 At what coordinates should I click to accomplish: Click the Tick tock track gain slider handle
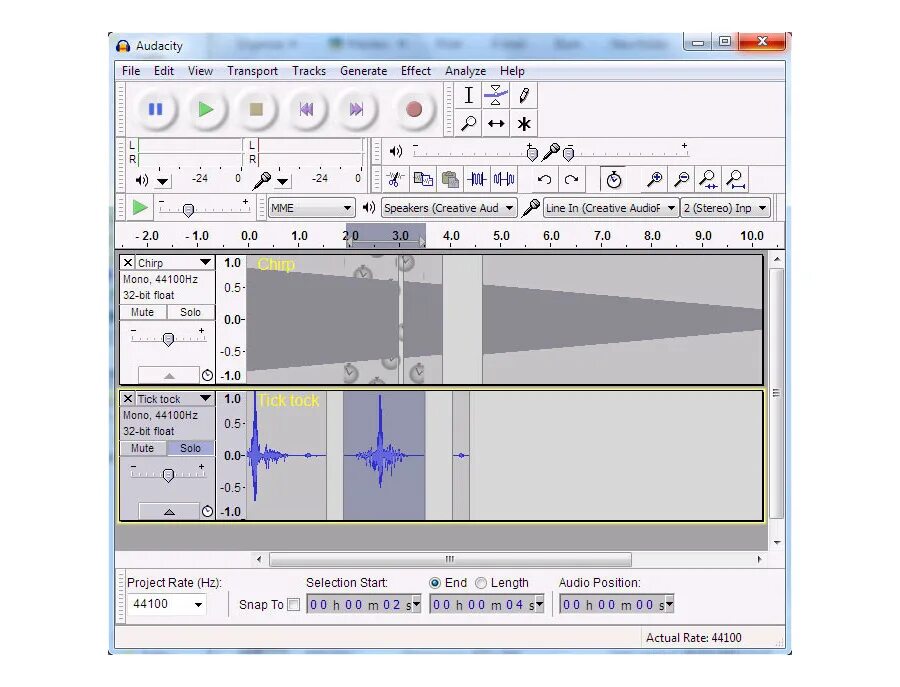coord(168,475)
